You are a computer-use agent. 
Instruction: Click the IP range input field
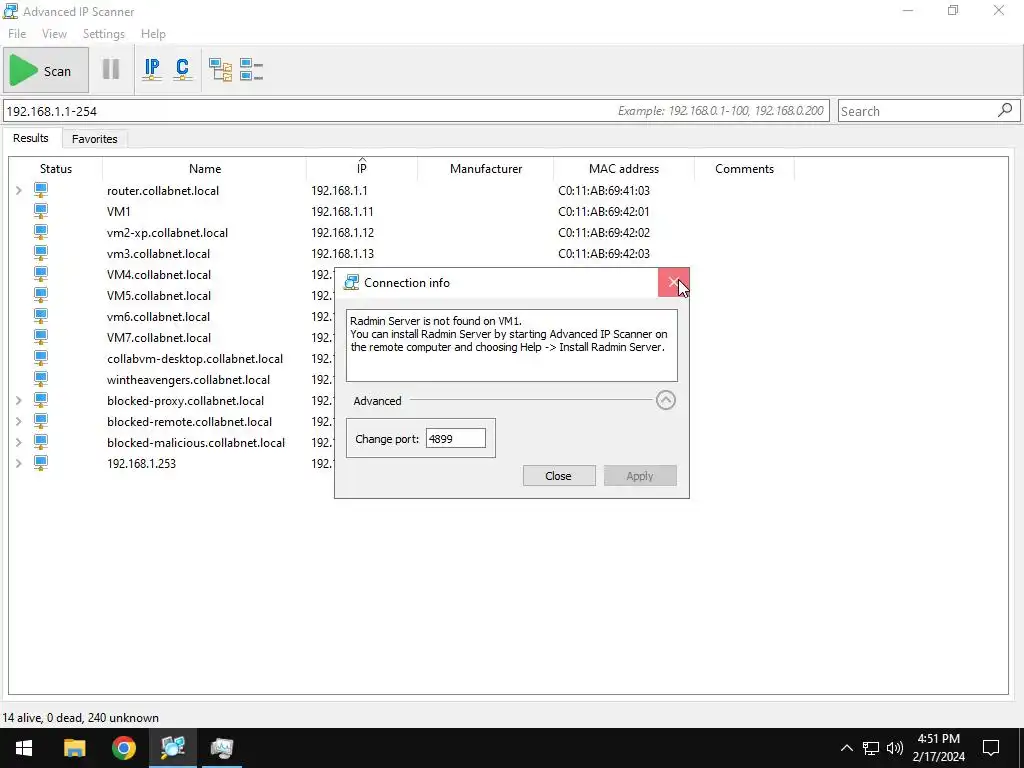point(416,111)
